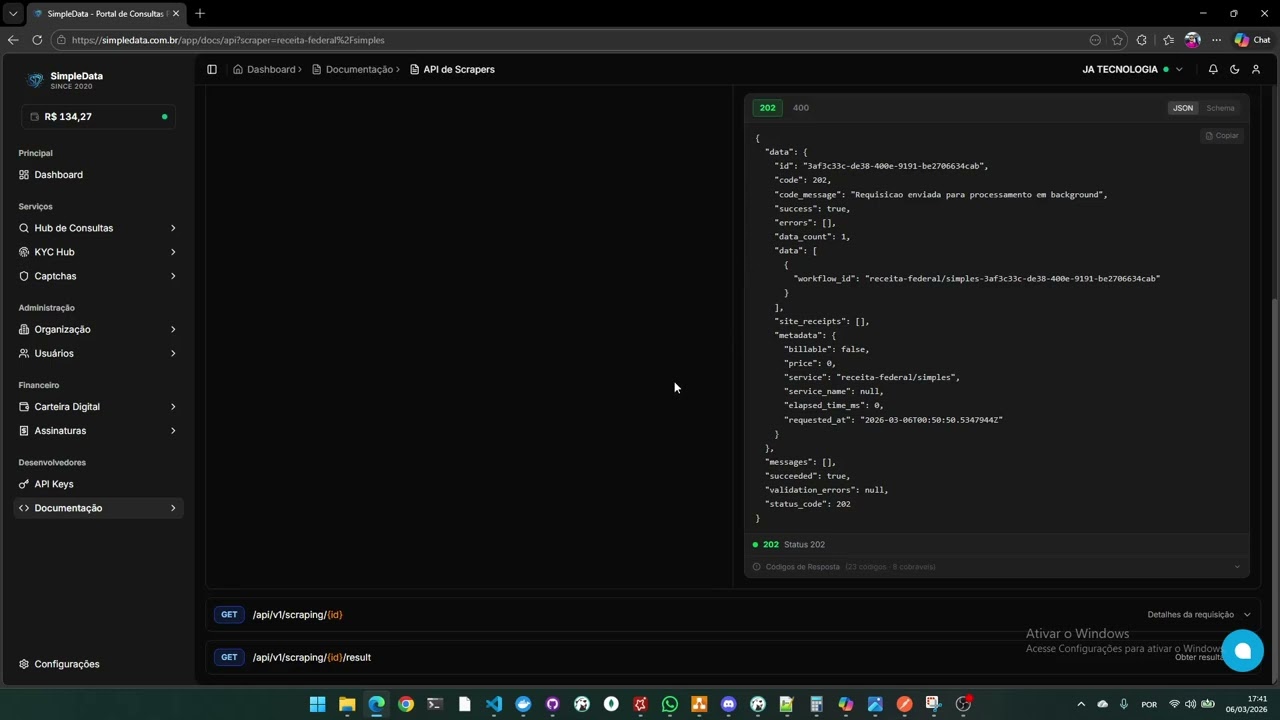Expand the Códigos de Resposta section
1280x720 pixels.
(x=996, y=567)
